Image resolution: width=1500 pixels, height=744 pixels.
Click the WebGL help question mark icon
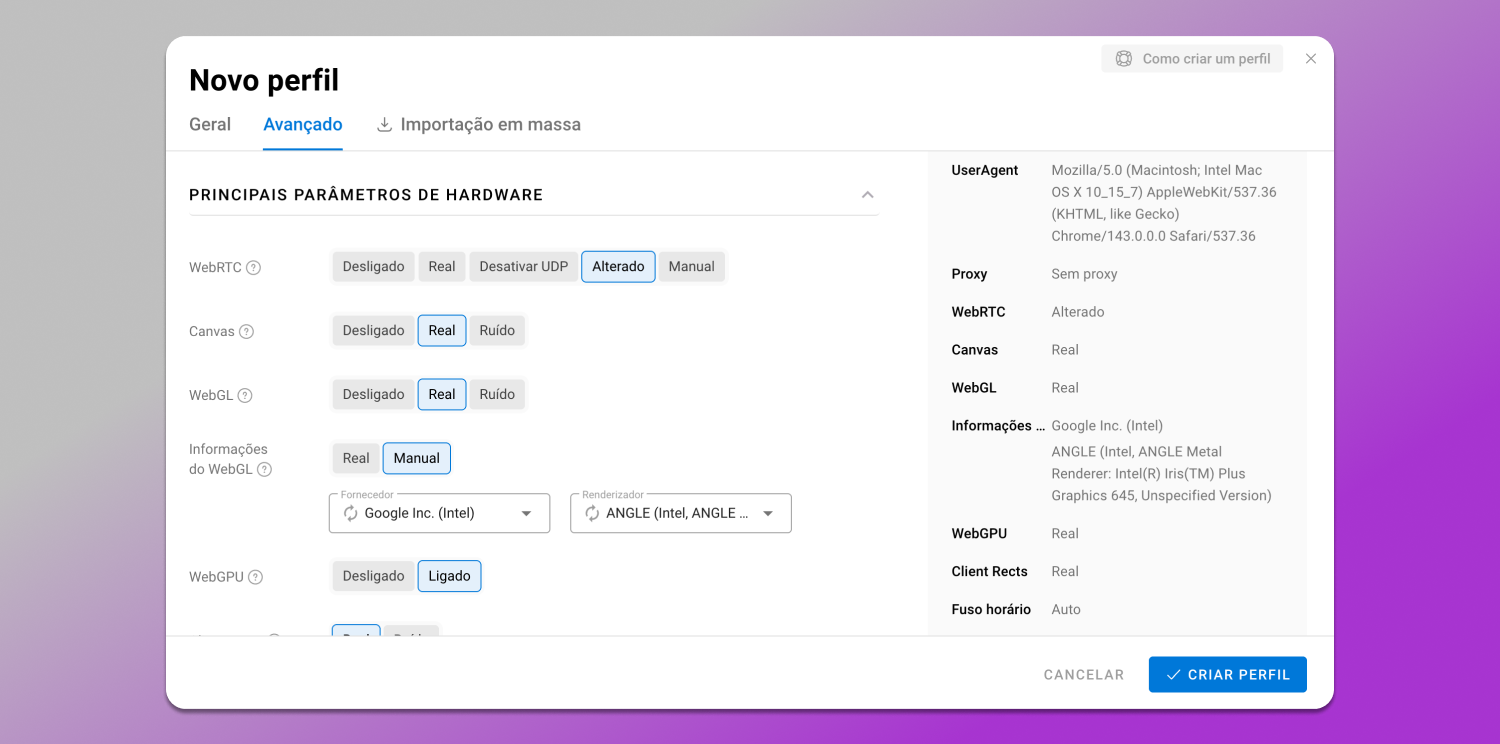point(245,396)
